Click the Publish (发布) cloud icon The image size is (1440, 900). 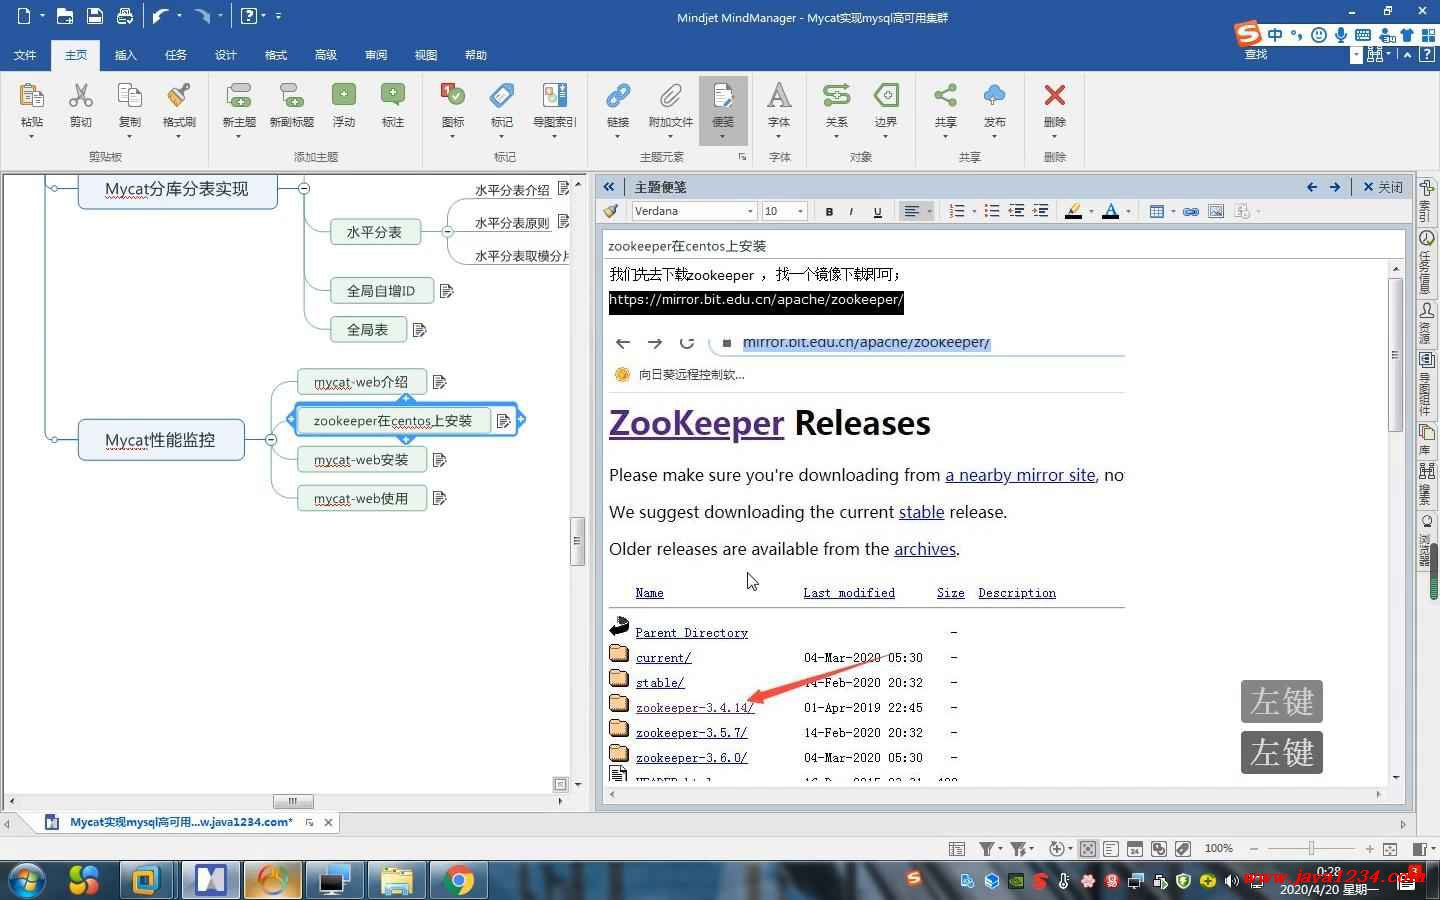click(x=994, y=96)
